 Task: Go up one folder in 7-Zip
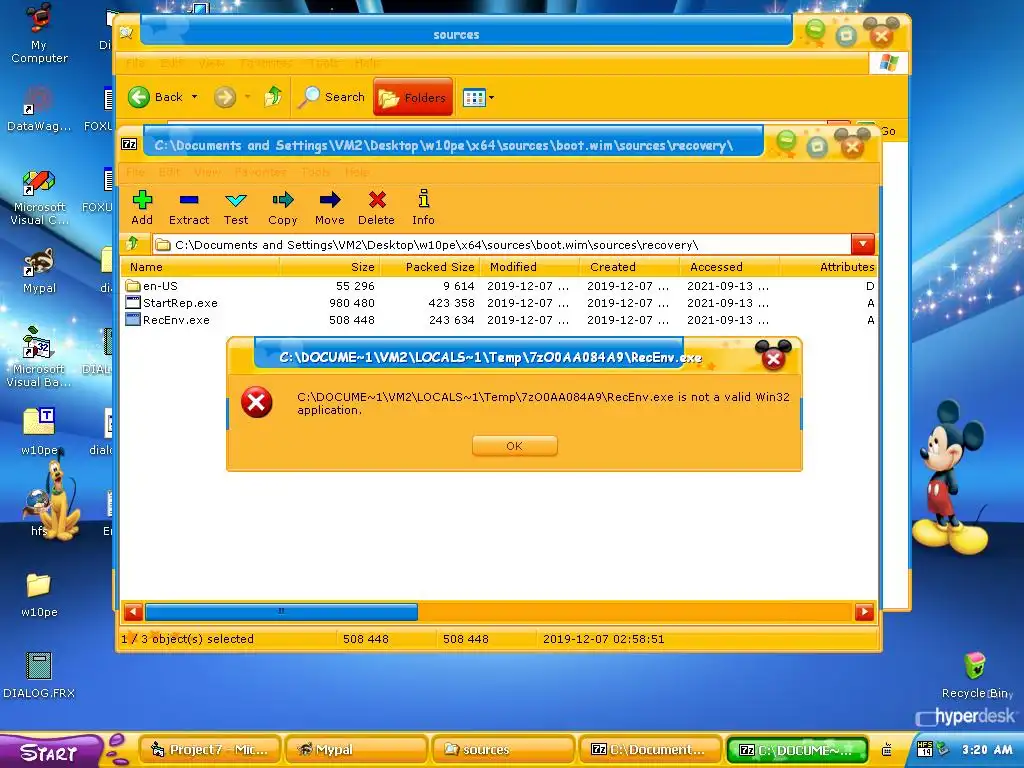pos(133,244)
